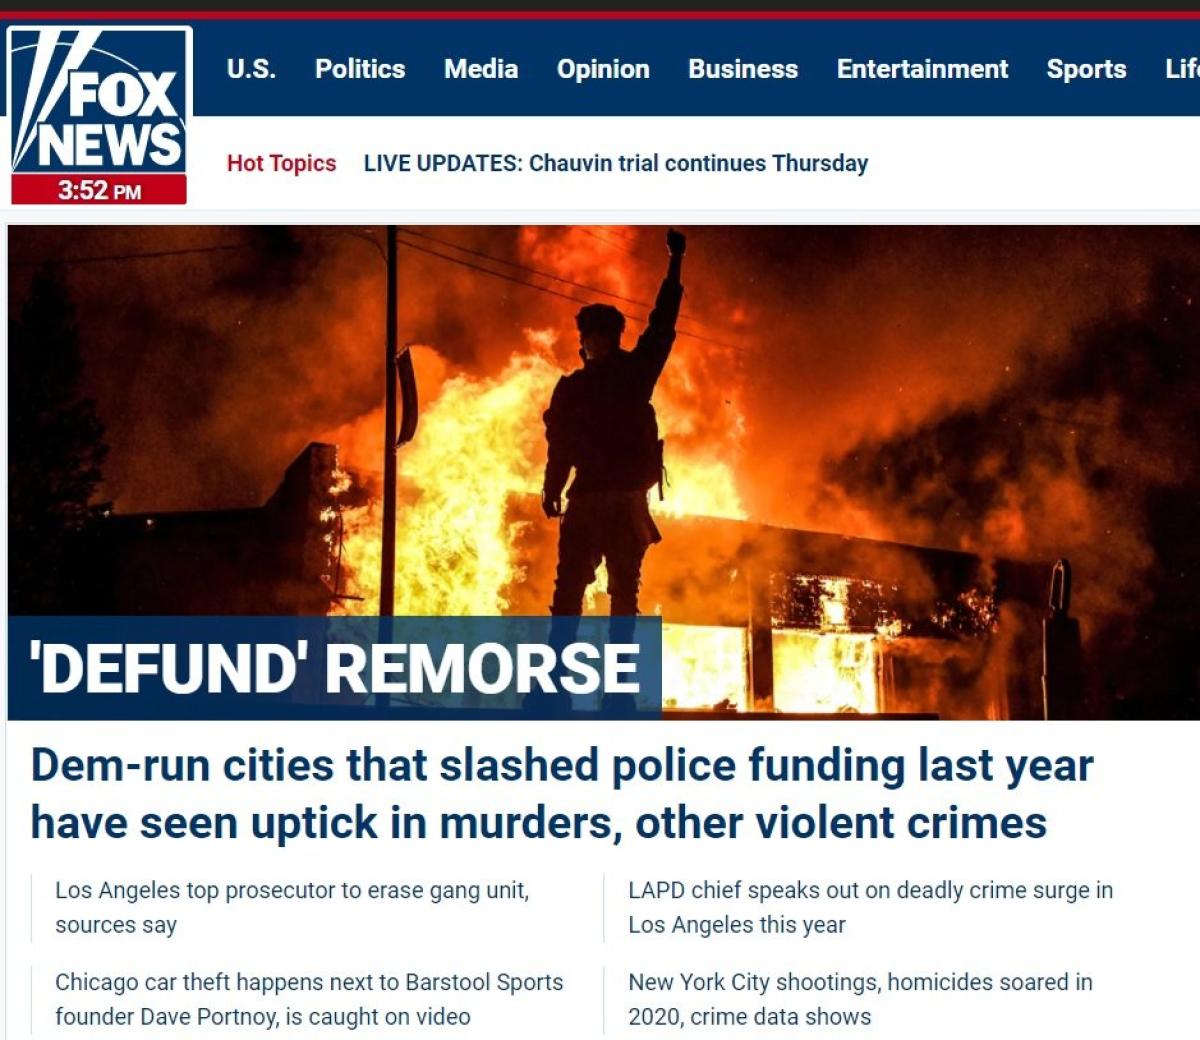
Task: Click the Fox News logo
Action: click(x=99, y=102)
